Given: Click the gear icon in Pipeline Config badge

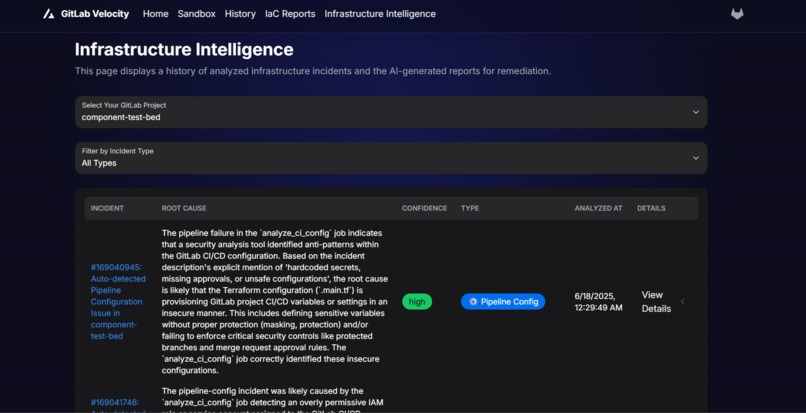Looking at the screenshot, I should pyautogui.click(x=473, y=302).
